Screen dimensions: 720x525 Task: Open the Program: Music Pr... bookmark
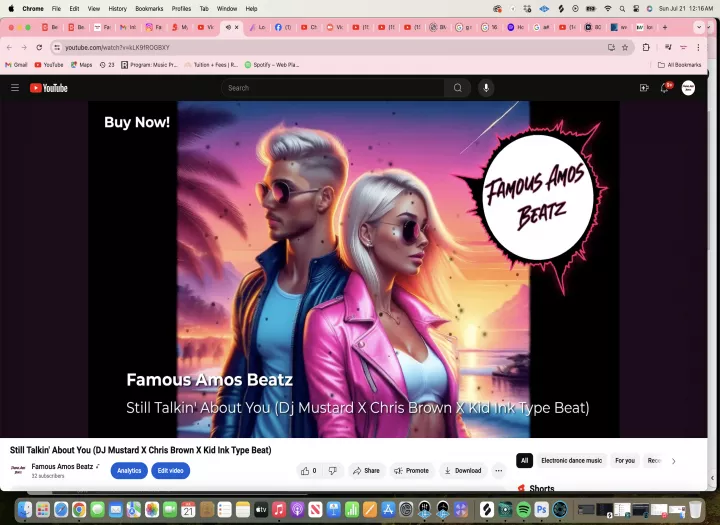click(149, 65)
